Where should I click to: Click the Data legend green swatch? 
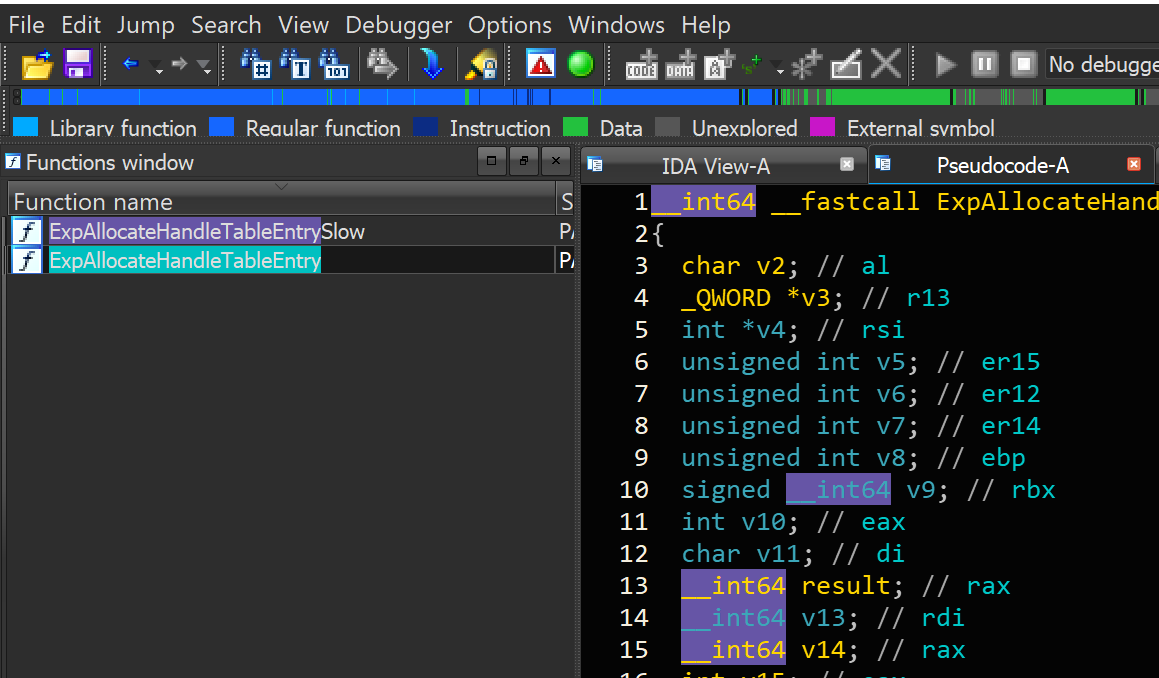575,127
